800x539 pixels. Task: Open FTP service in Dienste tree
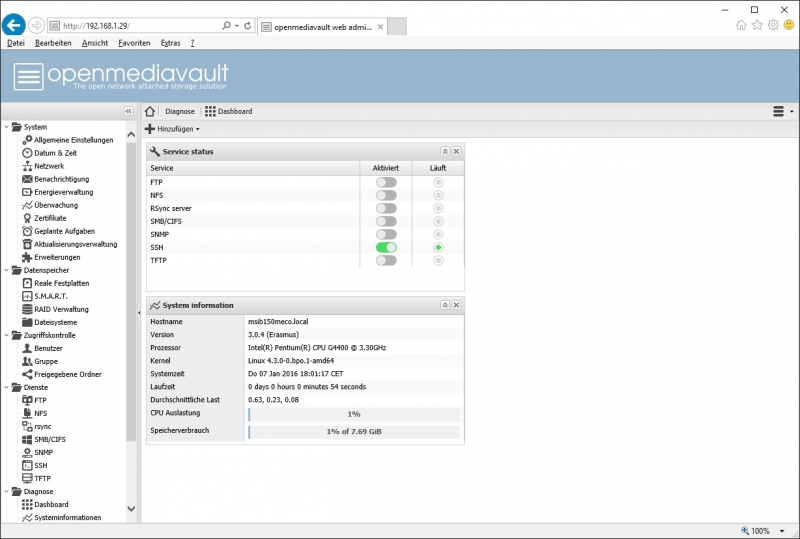pyautogui.click(x=34, y=400)
